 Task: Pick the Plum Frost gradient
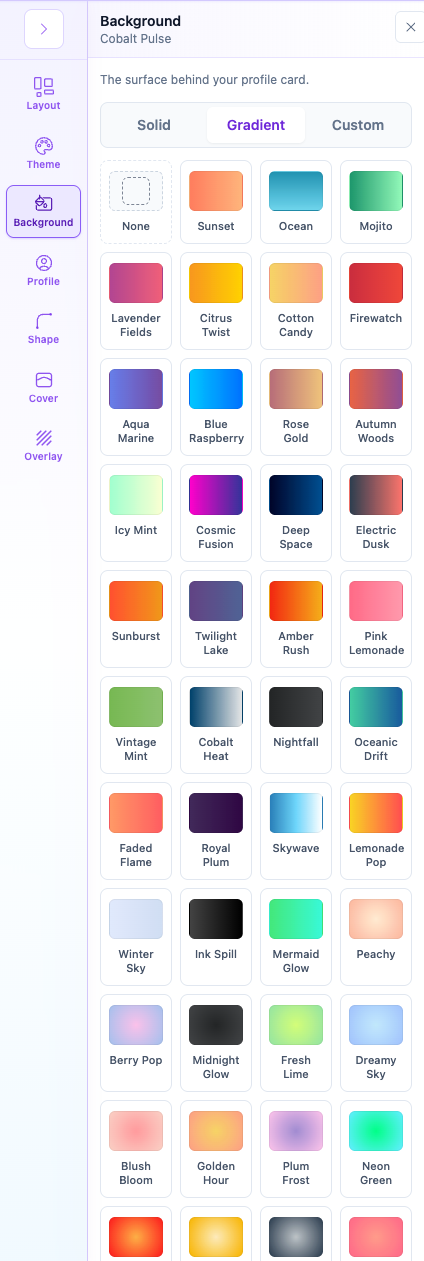(296, 1149)
